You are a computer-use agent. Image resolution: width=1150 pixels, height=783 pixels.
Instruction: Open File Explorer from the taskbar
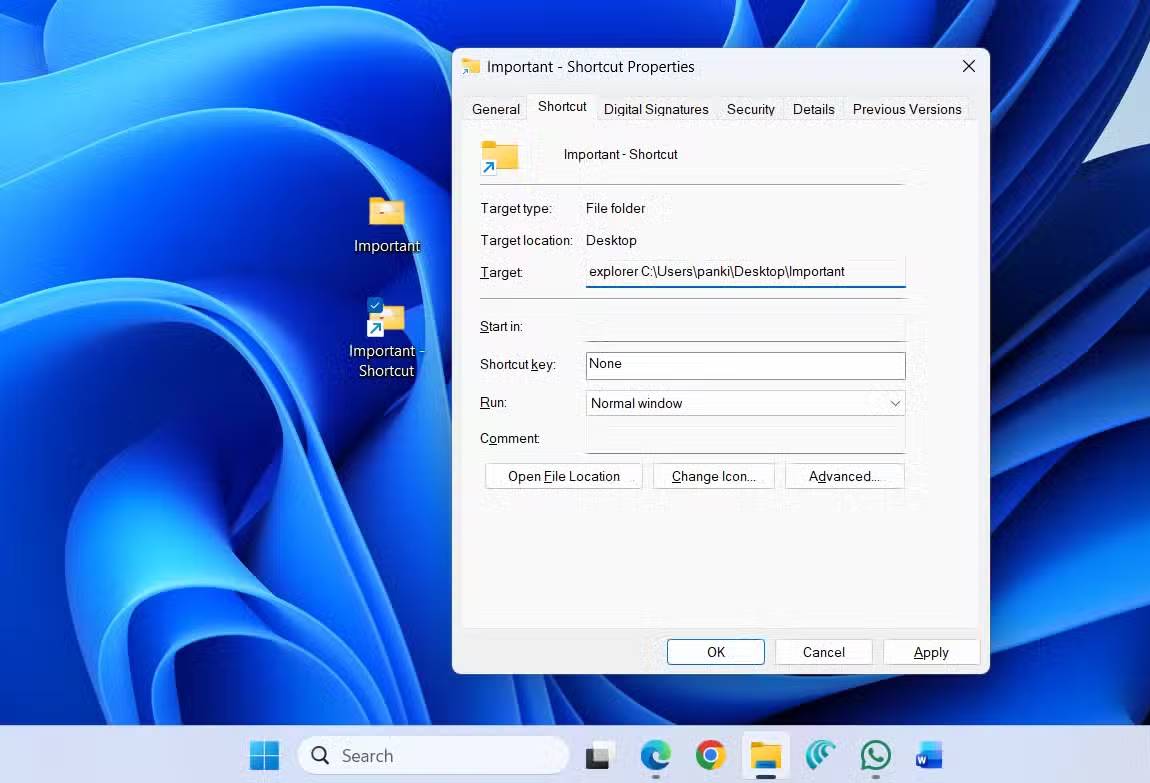pyautogui.click(x=765, y=755)
